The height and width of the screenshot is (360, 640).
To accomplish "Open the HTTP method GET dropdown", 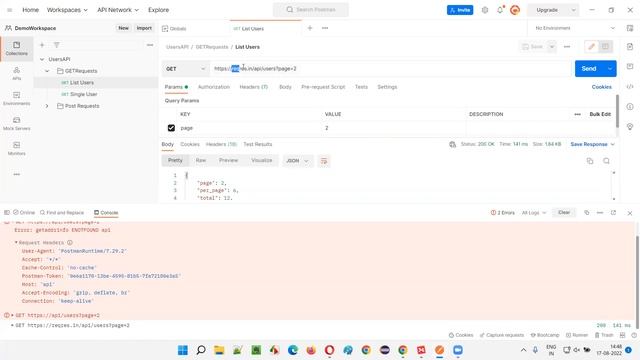I will click(x=185, y=69).
